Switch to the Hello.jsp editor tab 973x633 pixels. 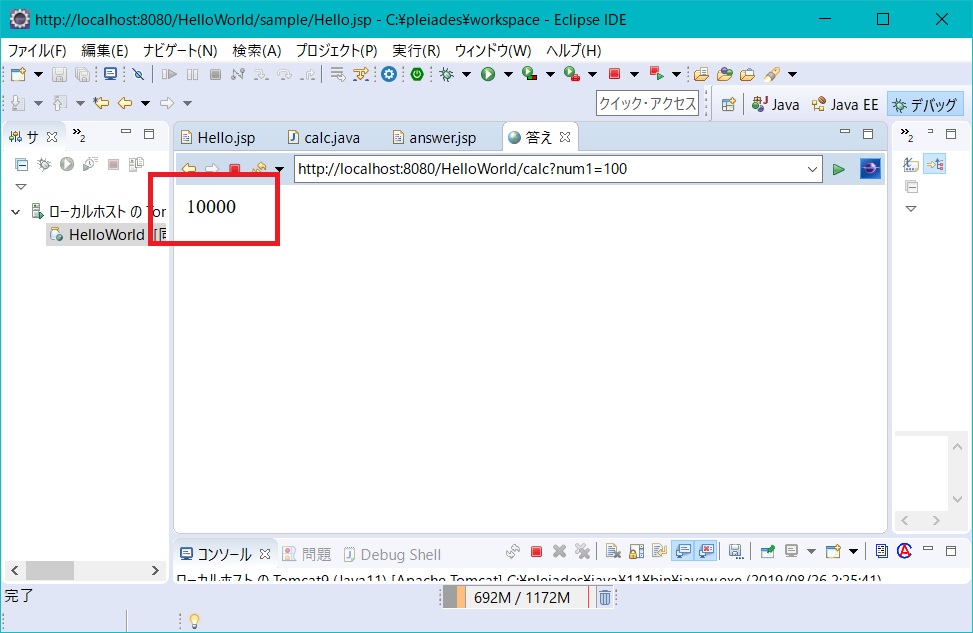point(218,138)
